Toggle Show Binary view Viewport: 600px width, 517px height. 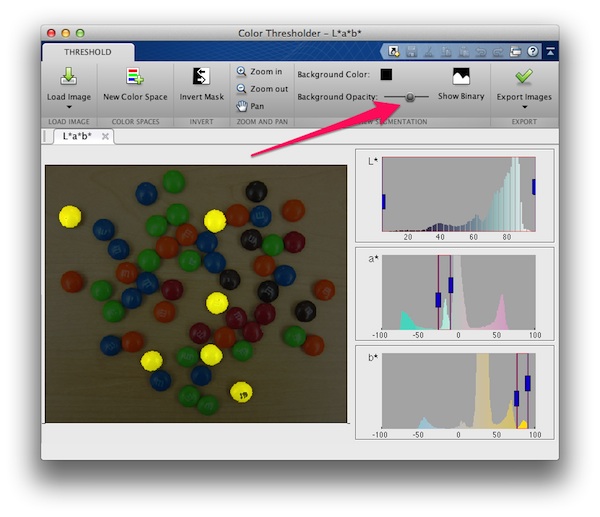click(461, 77)
